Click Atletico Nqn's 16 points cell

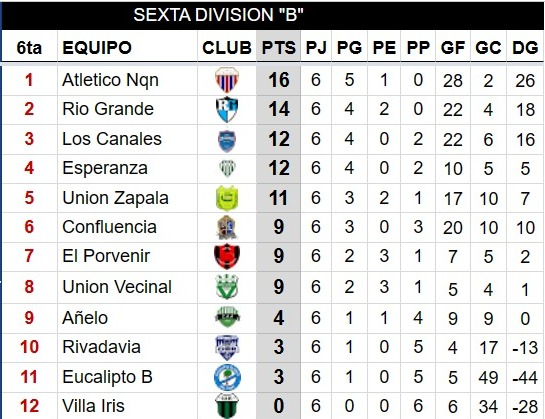coord(278,80)
